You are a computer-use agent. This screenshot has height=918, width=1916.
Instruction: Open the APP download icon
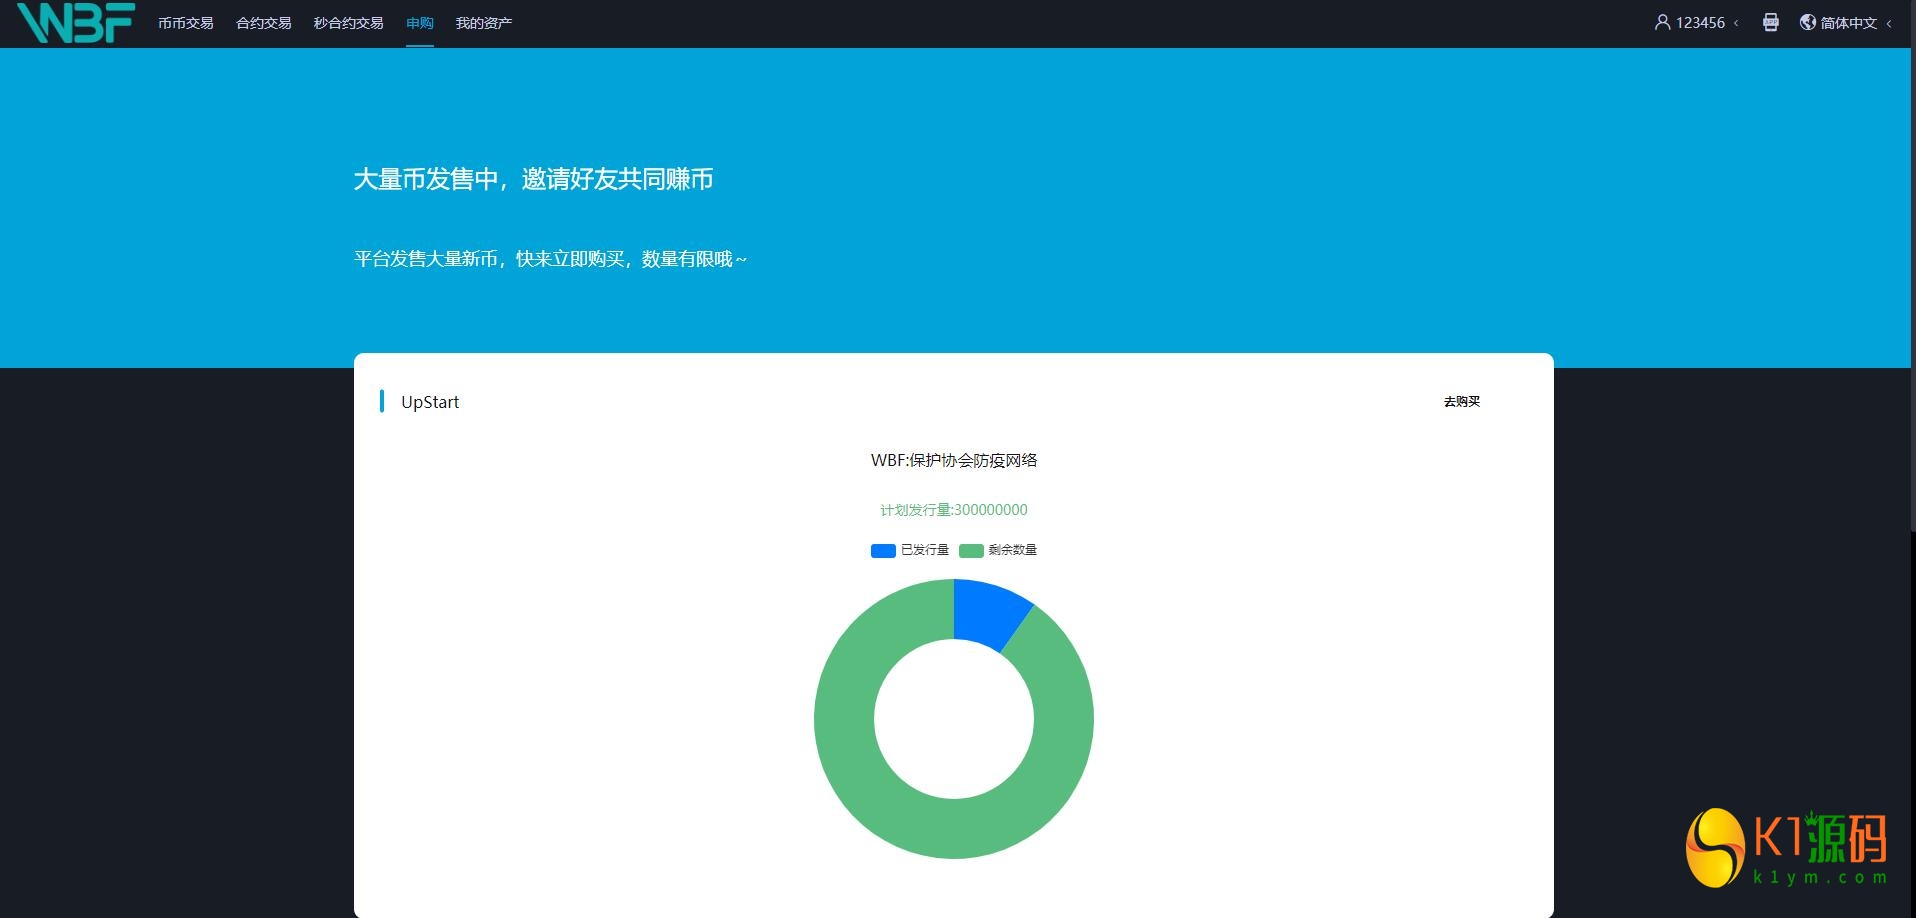[1770, 22]
